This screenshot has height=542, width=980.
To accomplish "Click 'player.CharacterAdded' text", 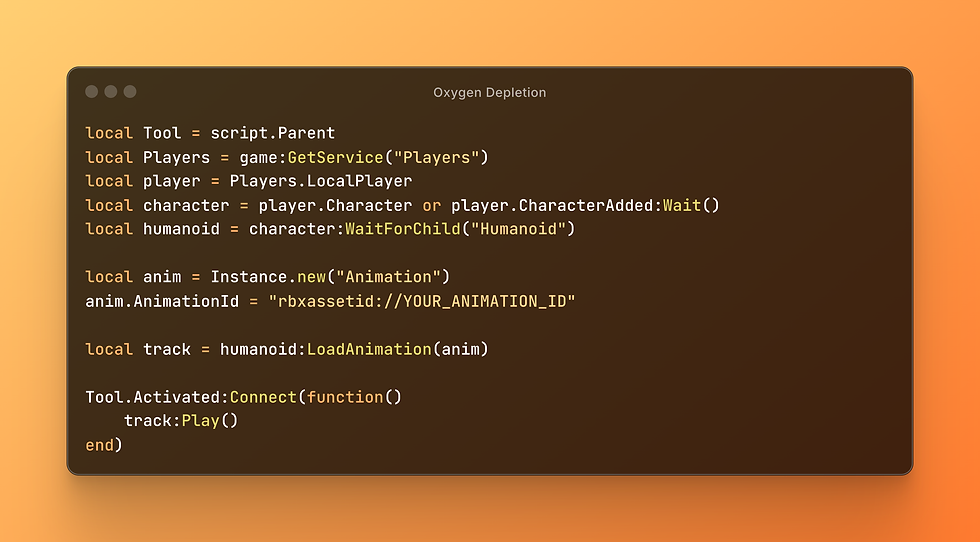I will (x=552, y=206).
